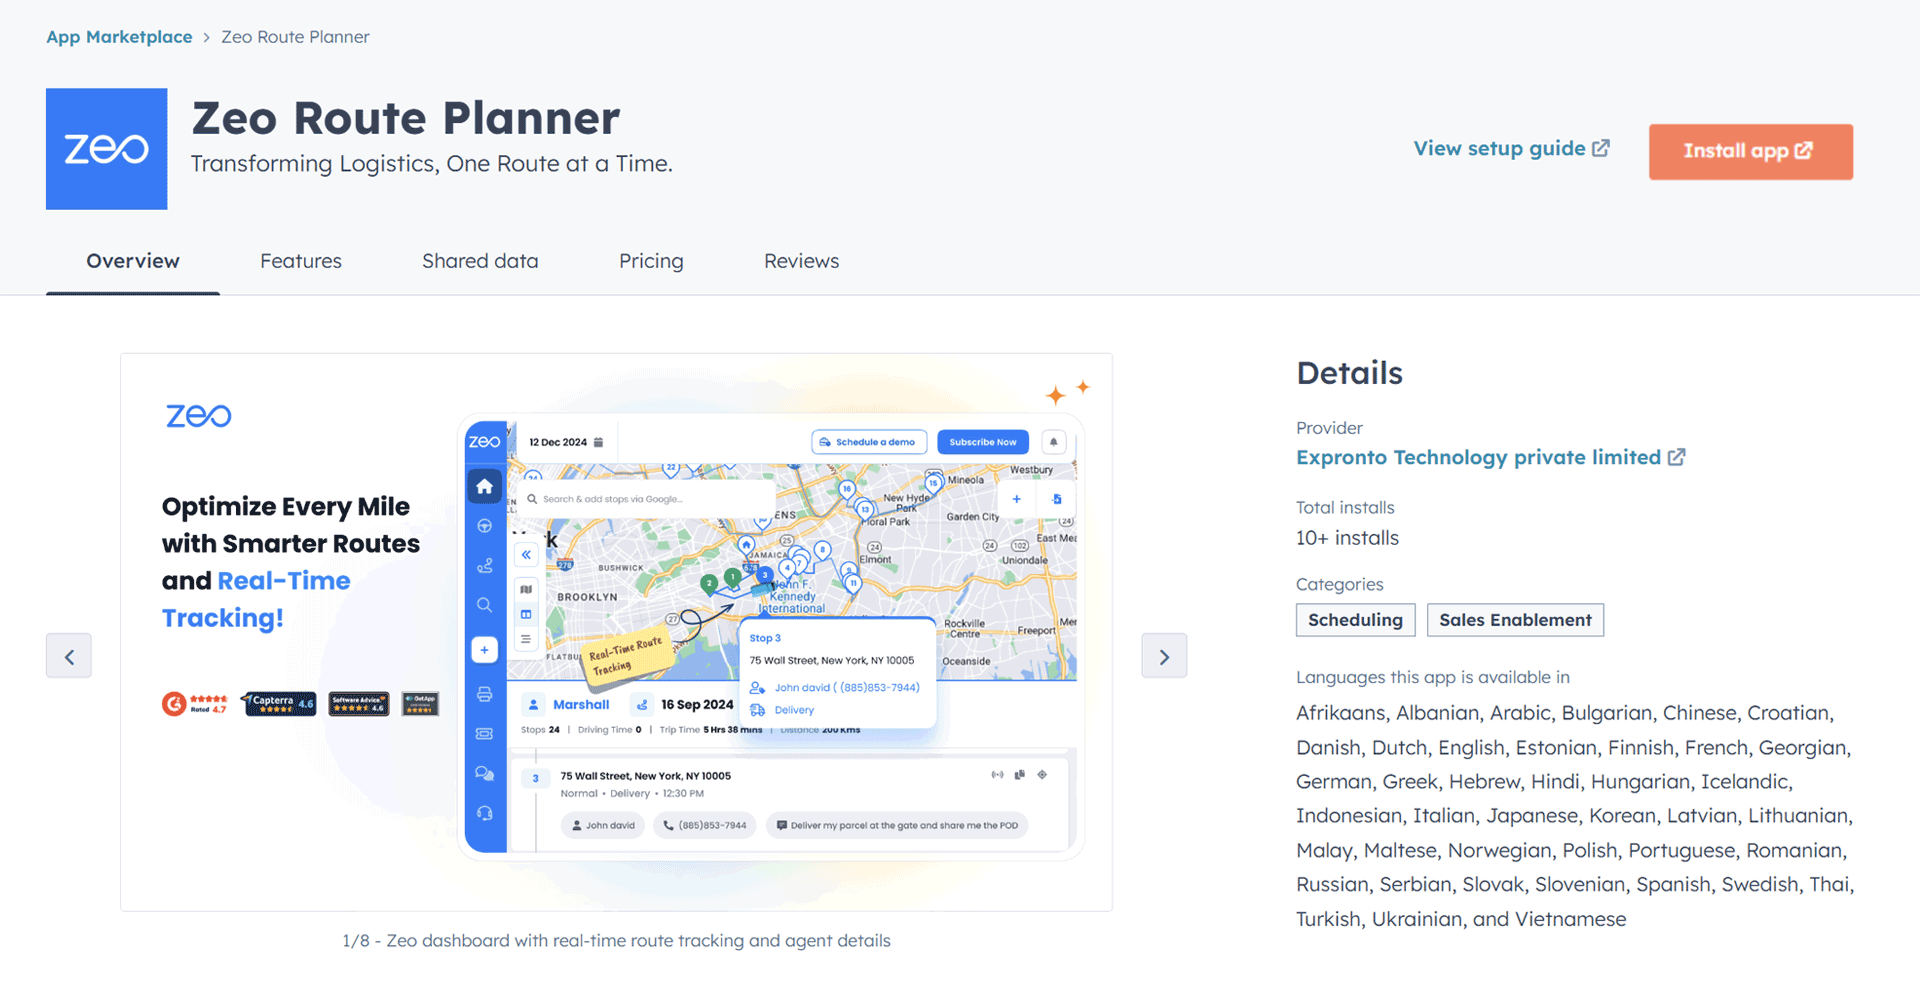Screen dimensions: 1920x981
Task: View the Reviews tab
Action: click(x=801, y=261)
